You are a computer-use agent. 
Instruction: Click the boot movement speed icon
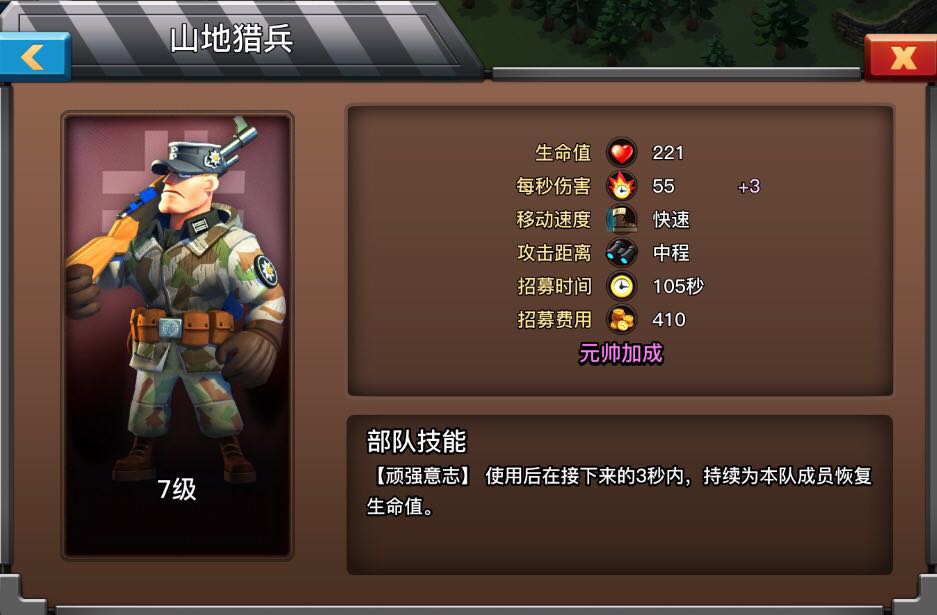tap(621, 219)
